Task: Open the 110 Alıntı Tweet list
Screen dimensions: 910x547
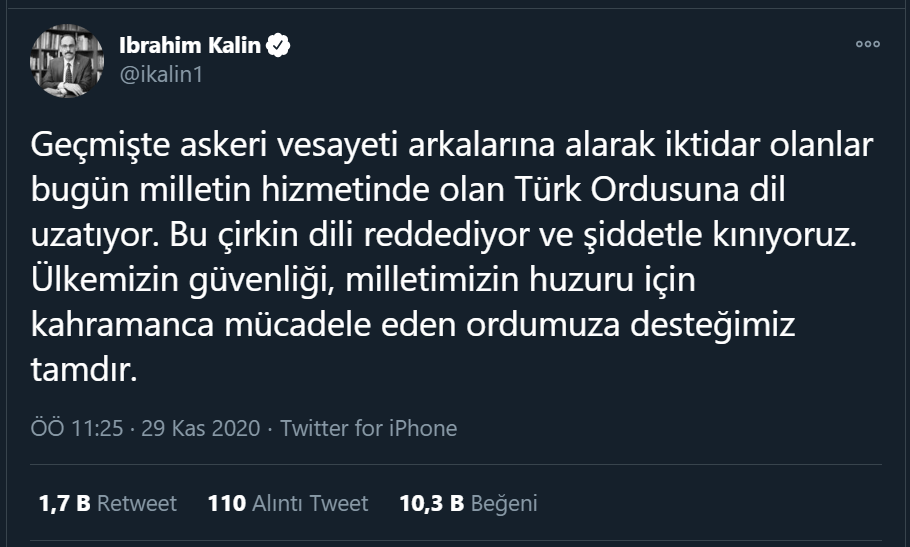Action: tap(288, 503)
